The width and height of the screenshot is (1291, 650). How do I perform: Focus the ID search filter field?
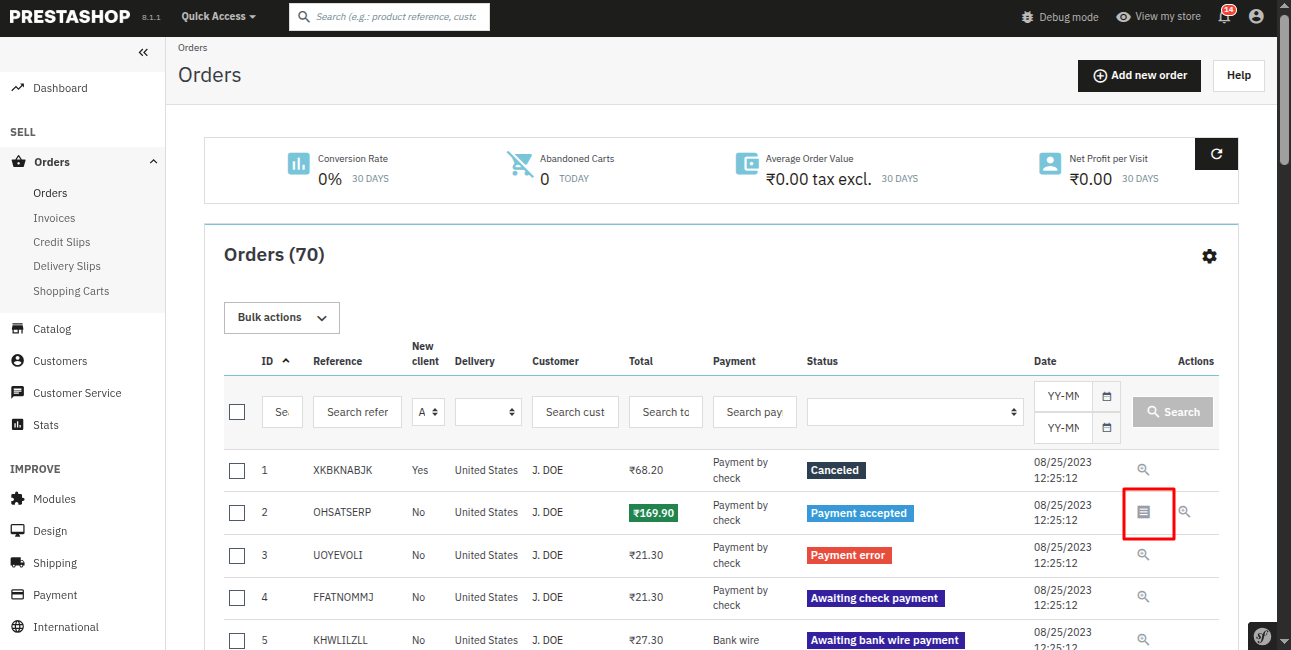coord(282,412)
